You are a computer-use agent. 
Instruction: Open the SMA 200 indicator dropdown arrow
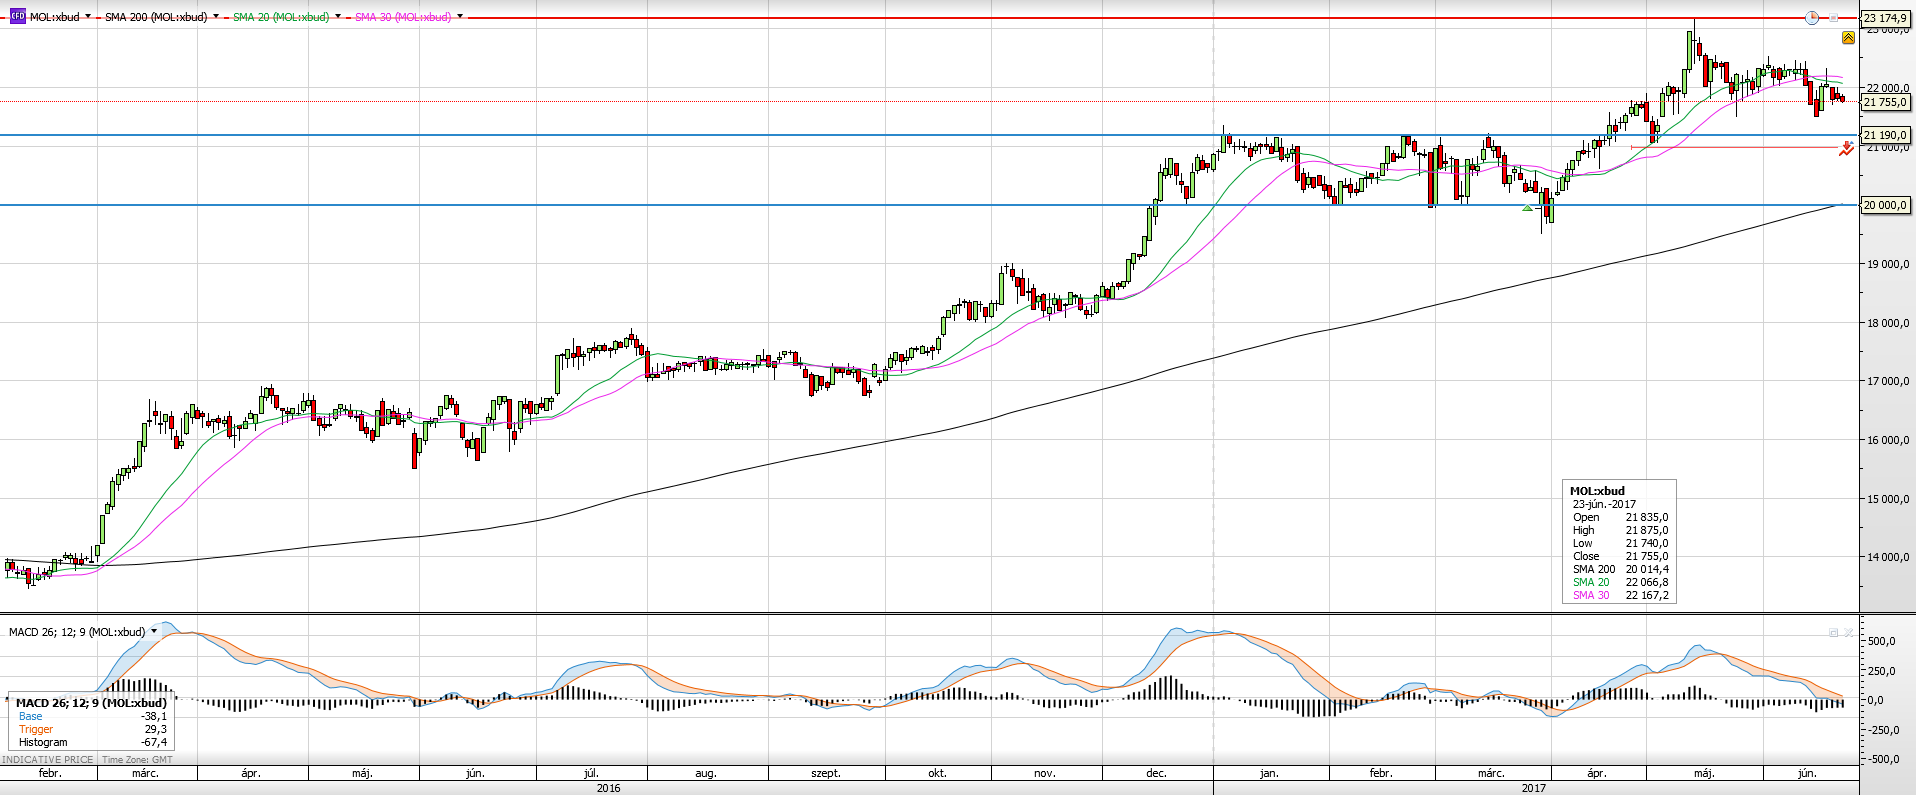216,17
